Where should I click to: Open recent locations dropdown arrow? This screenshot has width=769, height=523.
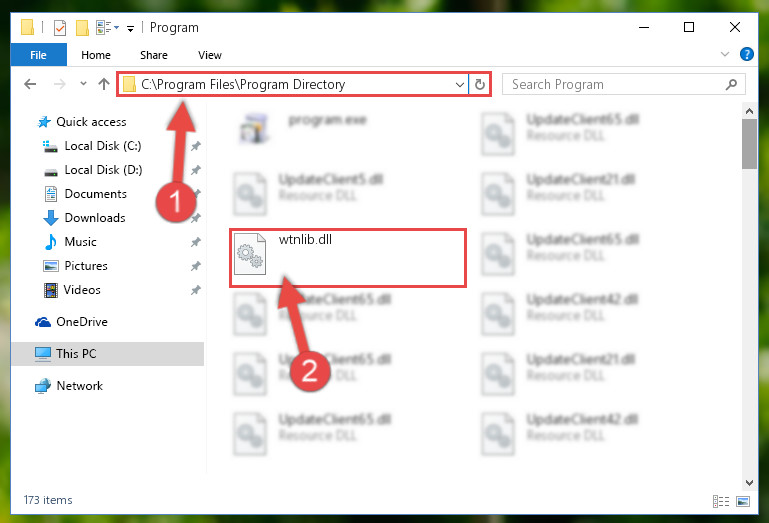tap(83, 84)
